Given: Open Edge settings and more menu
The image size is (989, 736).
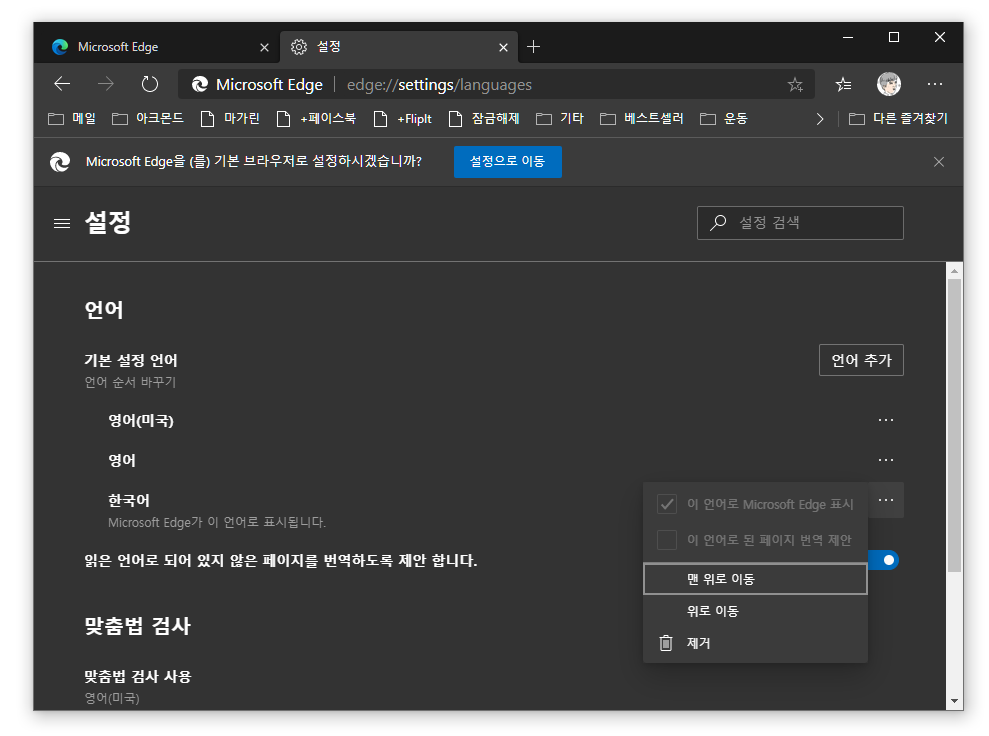Looking at the screenshot, I should tap(935, 84).
